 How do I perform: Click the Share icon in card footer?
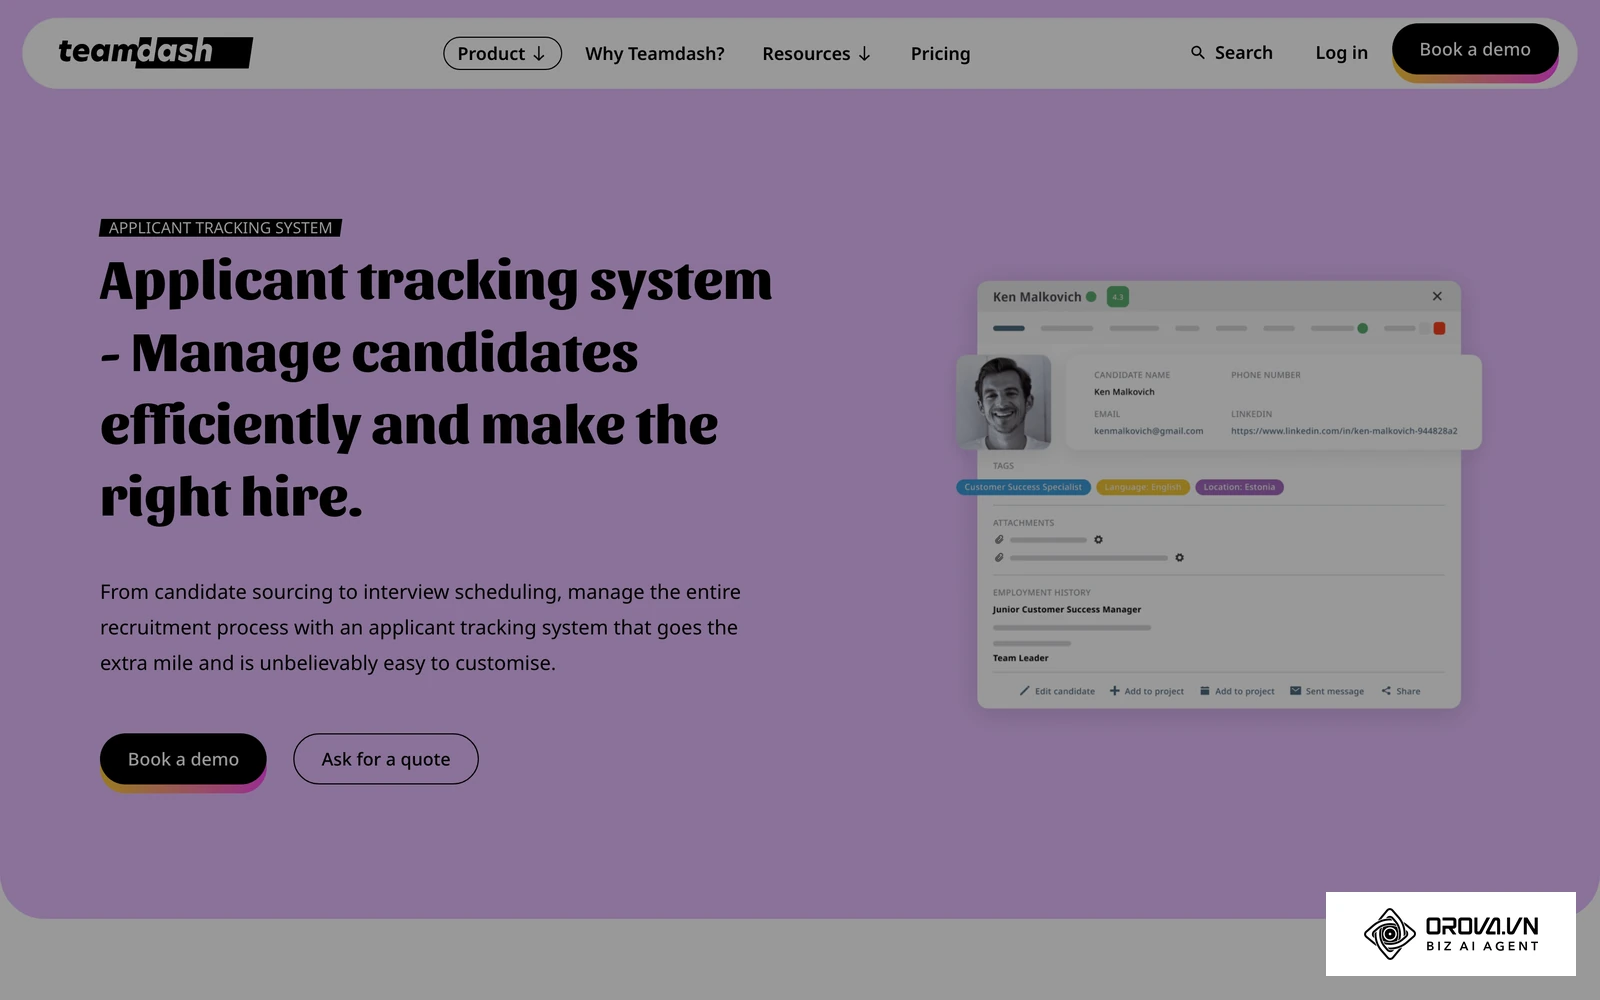click(1386, 691)
